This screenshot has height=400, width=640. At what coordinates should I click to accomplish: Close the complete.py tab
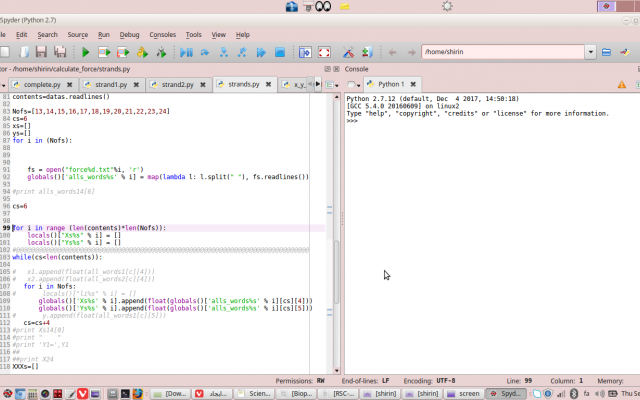coord(70,84)
